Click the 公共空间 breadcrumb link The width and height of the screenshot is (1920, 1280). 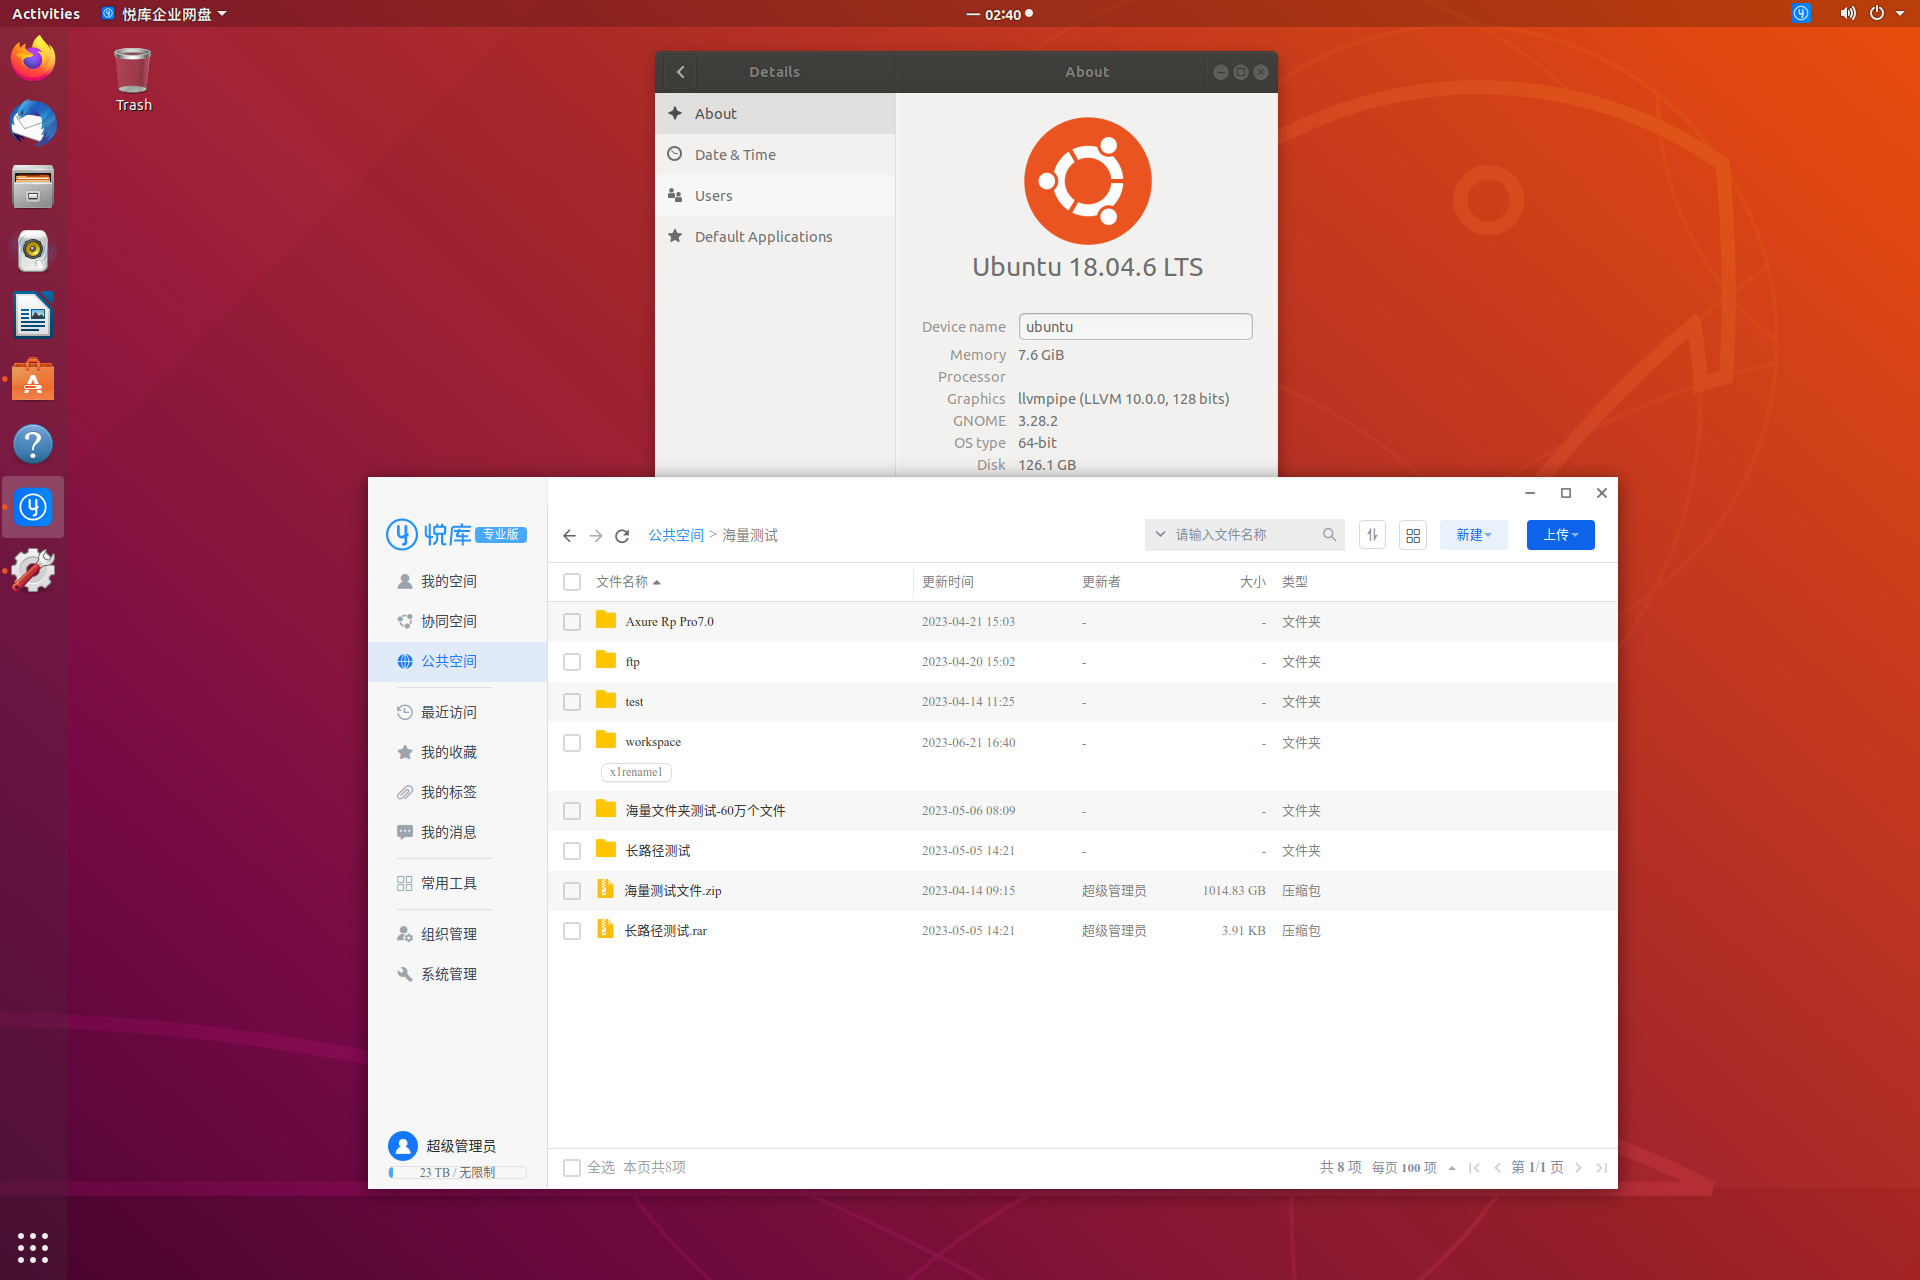coord(676,536)
